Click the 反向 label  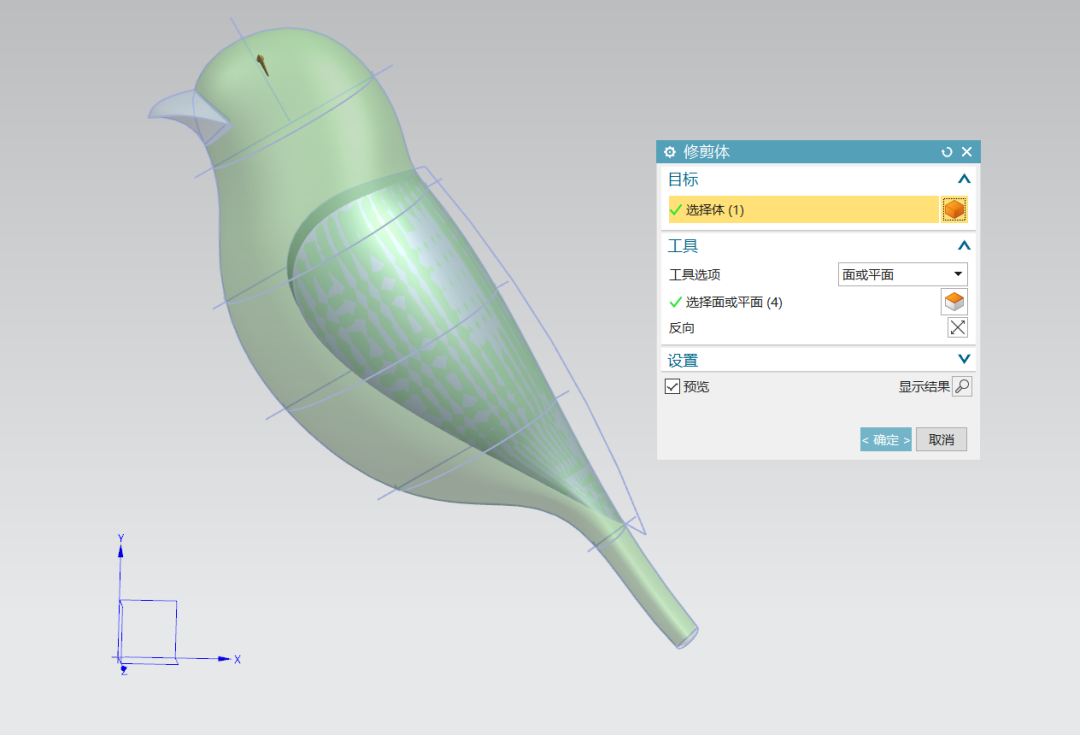(682, 328)
